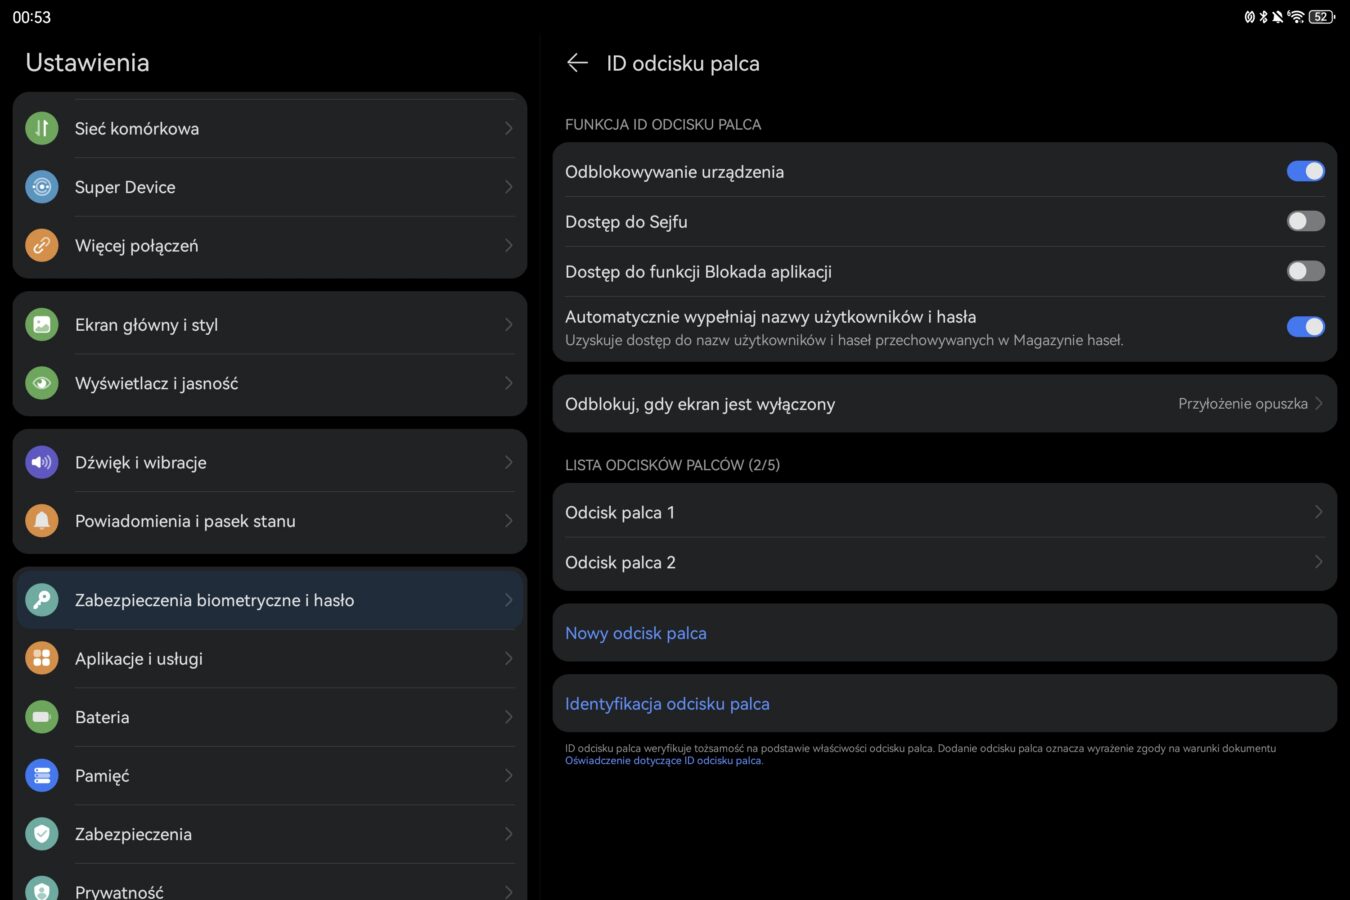This screenshot has height=900, width=1350.
Task: Click the Aplikacje i usługi grid icon
Action: [42, 658]
